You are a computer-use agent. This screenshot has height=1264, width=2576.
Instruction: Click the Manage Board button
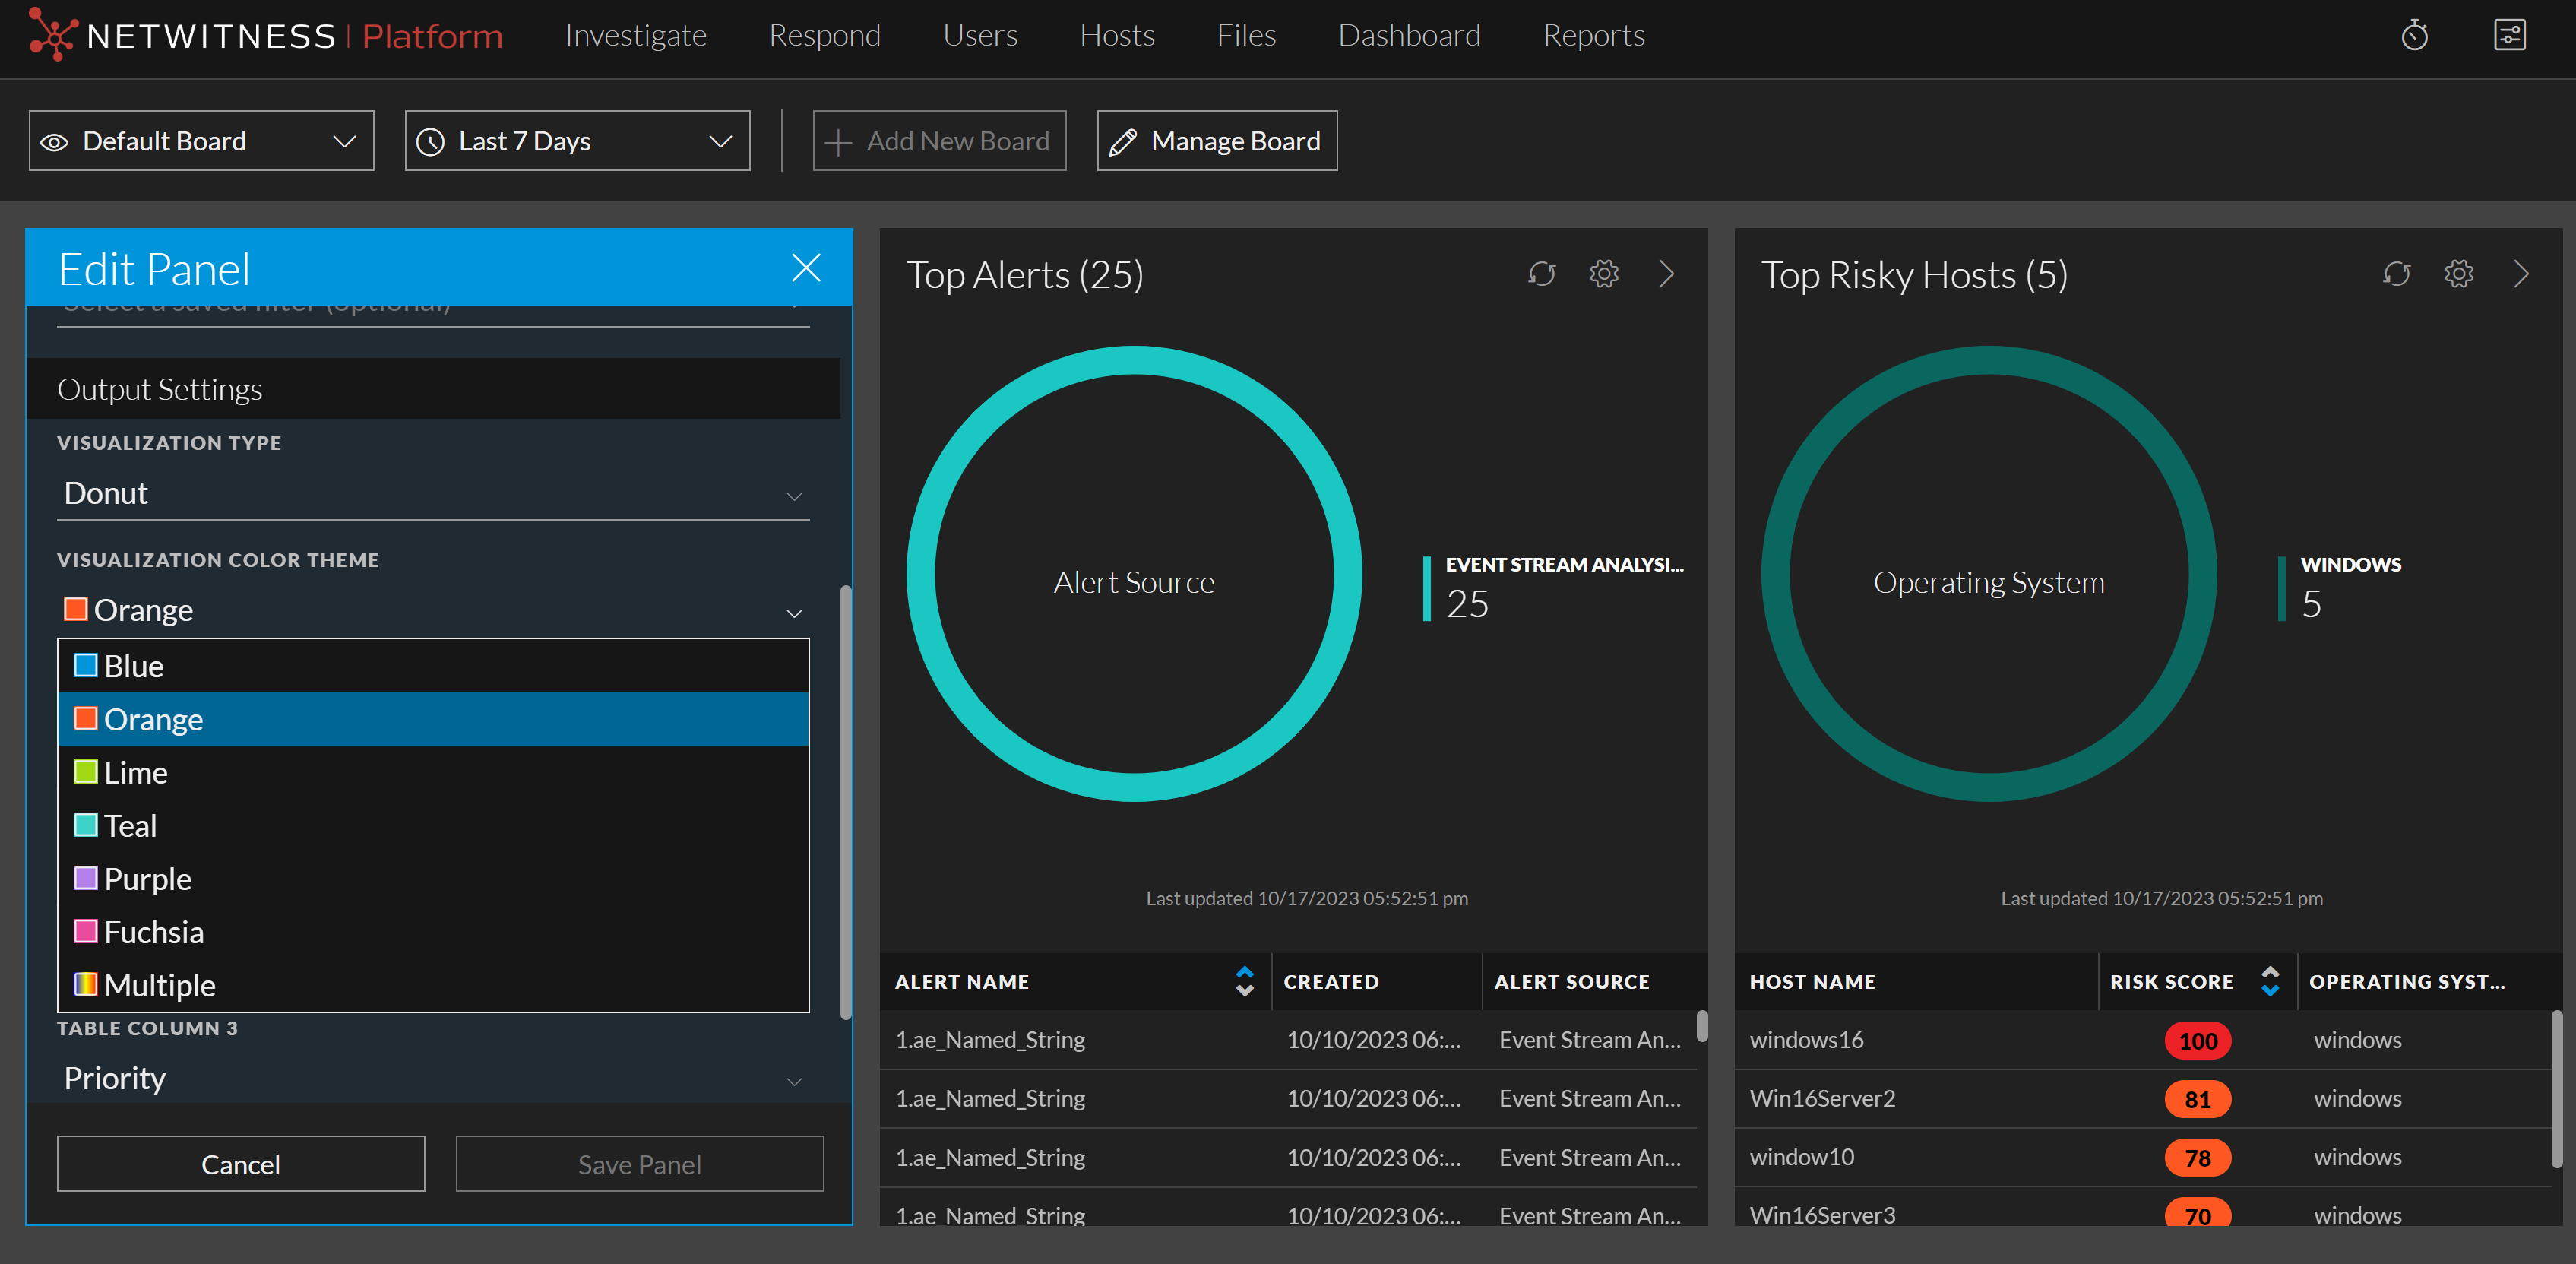[x=1216, y=141]
